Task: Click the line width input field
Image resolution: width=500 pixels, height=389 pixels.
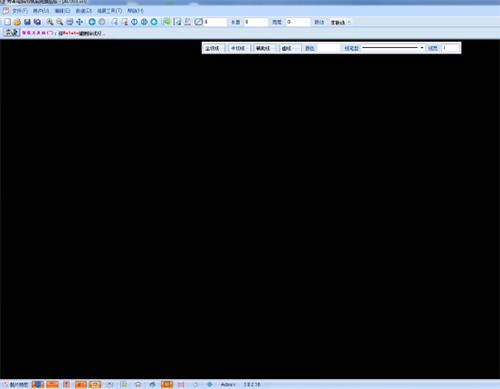Action: tap(451, 48)
